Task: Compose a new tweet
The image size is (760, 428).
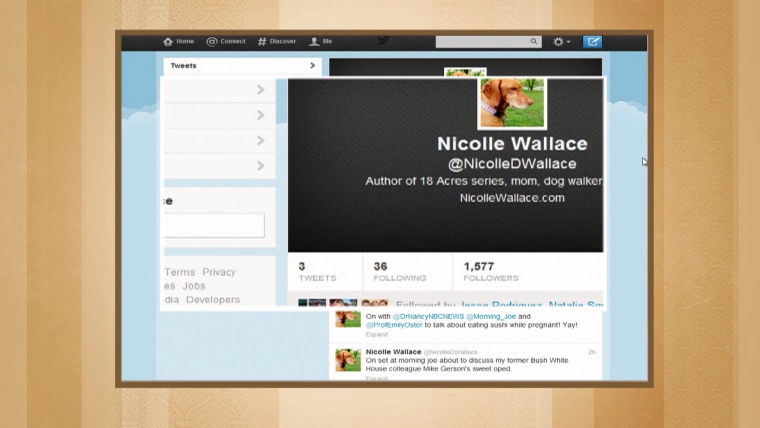Action: [592, 42]
